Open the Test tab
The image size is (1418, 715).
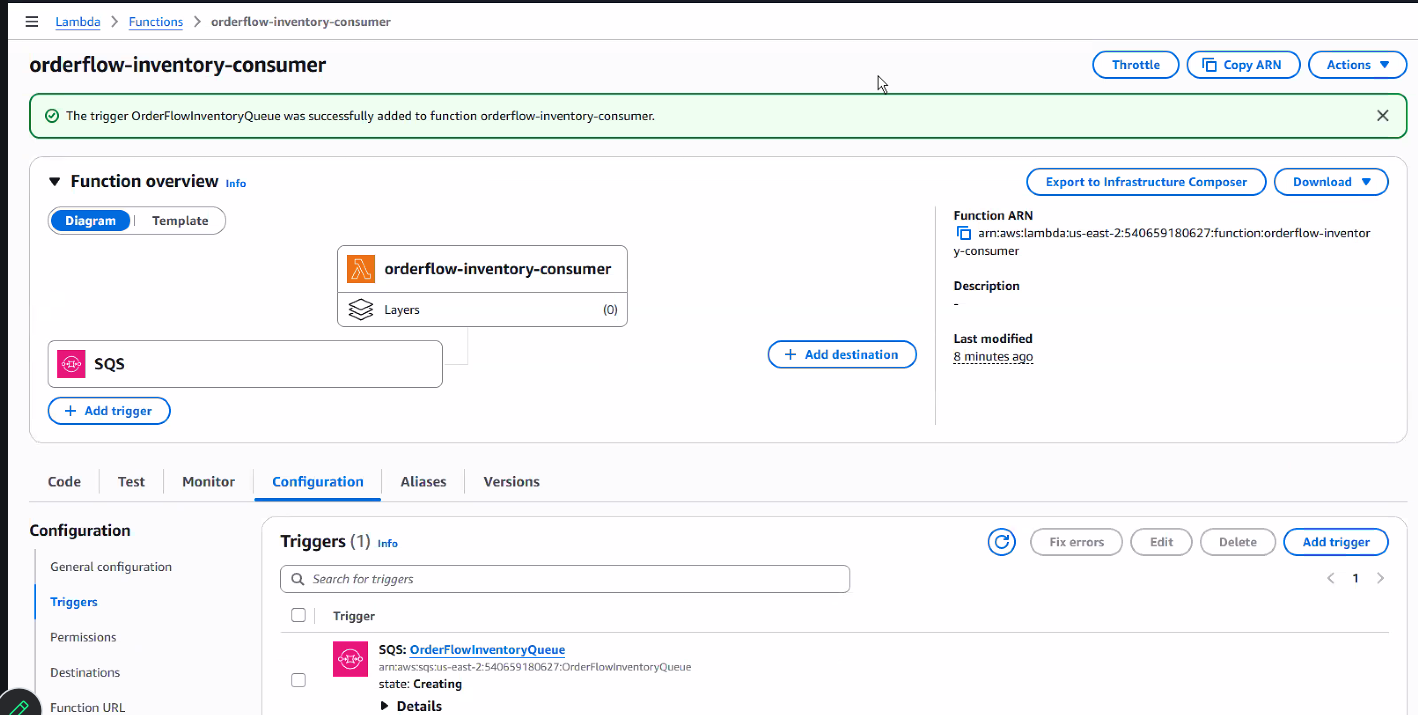tap(131, 482)
